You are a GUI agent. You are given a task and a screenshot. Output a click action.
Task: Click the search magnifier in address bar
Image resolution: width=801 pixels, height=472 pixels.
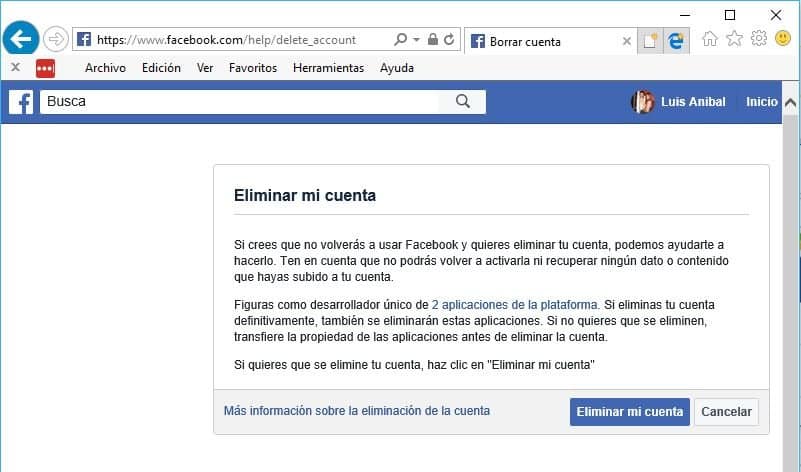pos(400,39)
